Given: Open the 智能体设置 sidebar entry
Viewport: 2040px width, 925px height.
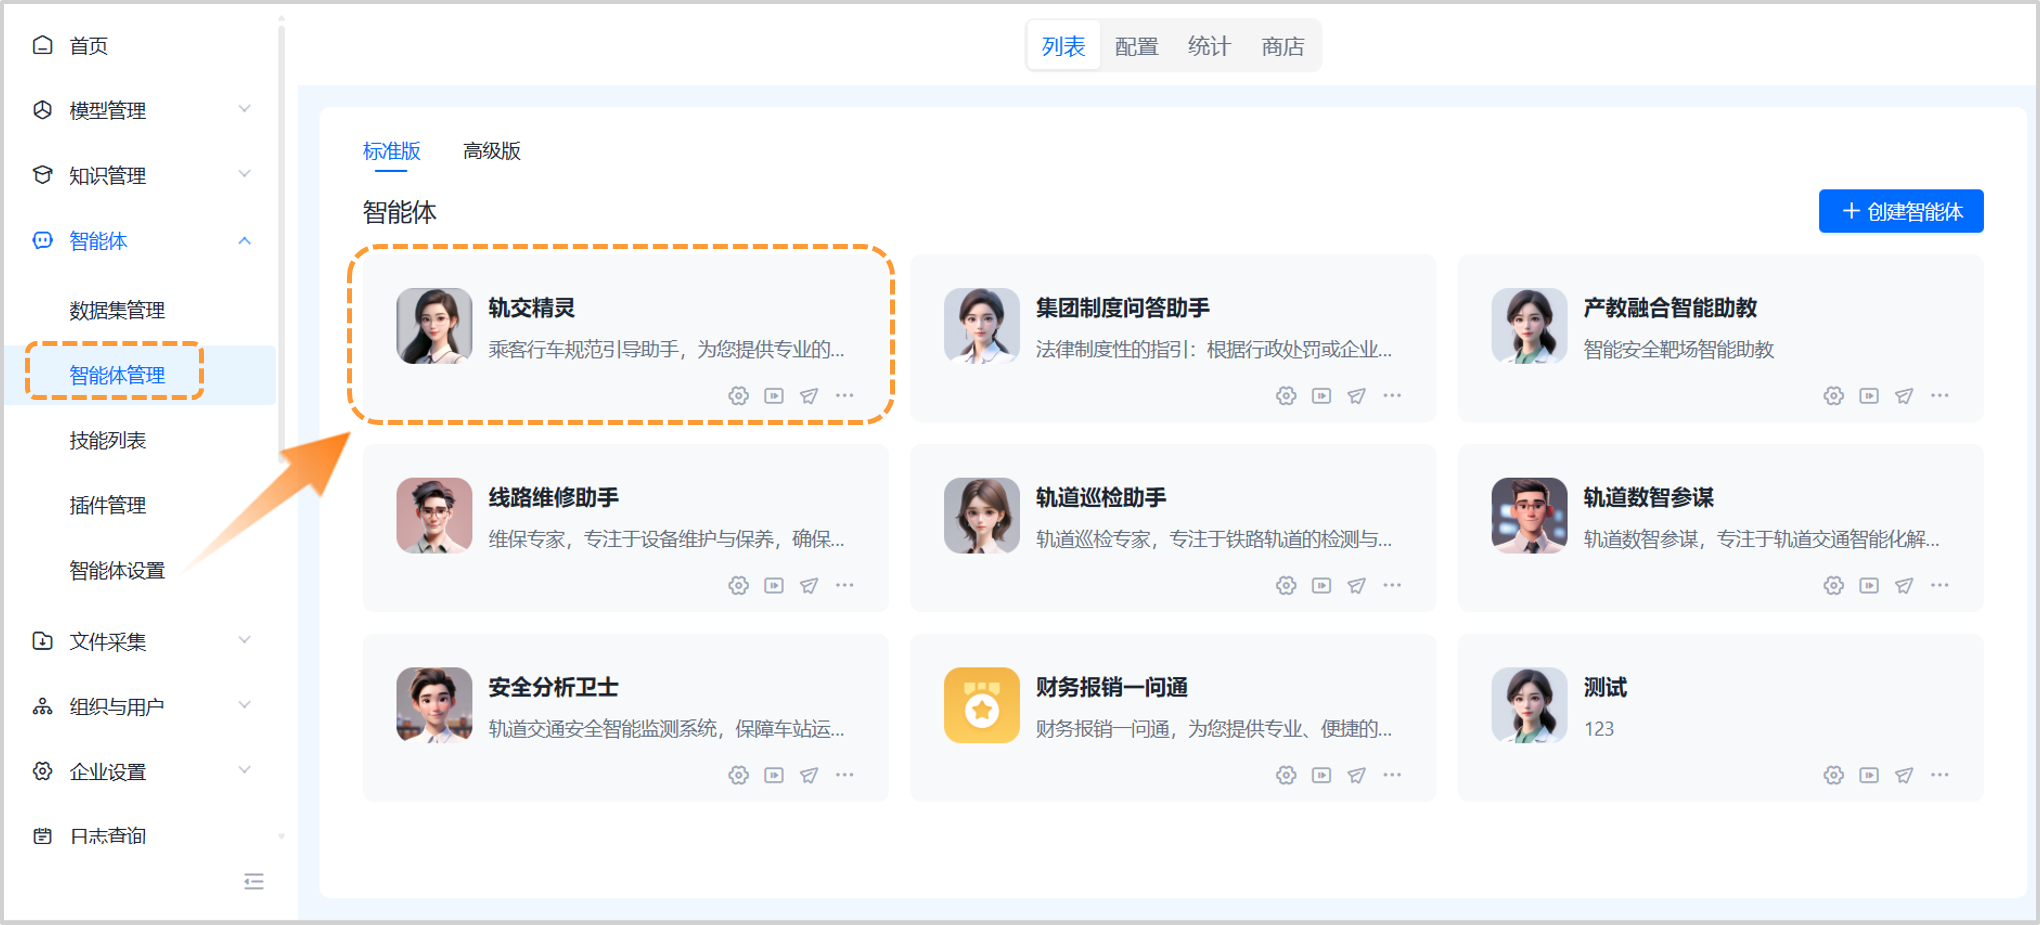Looking at the screenshot, I should coord(118,570).
